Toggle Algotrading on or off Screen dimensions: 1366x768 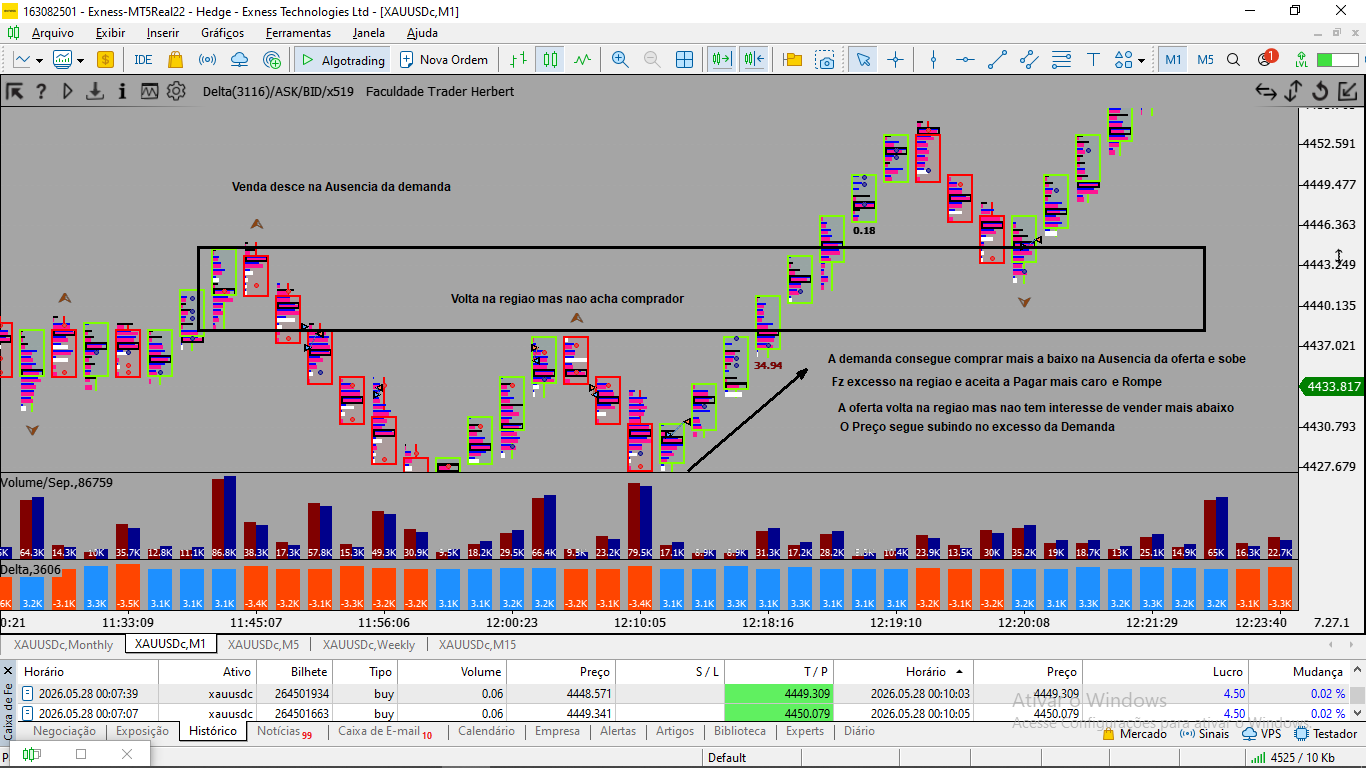click(340, 60)
